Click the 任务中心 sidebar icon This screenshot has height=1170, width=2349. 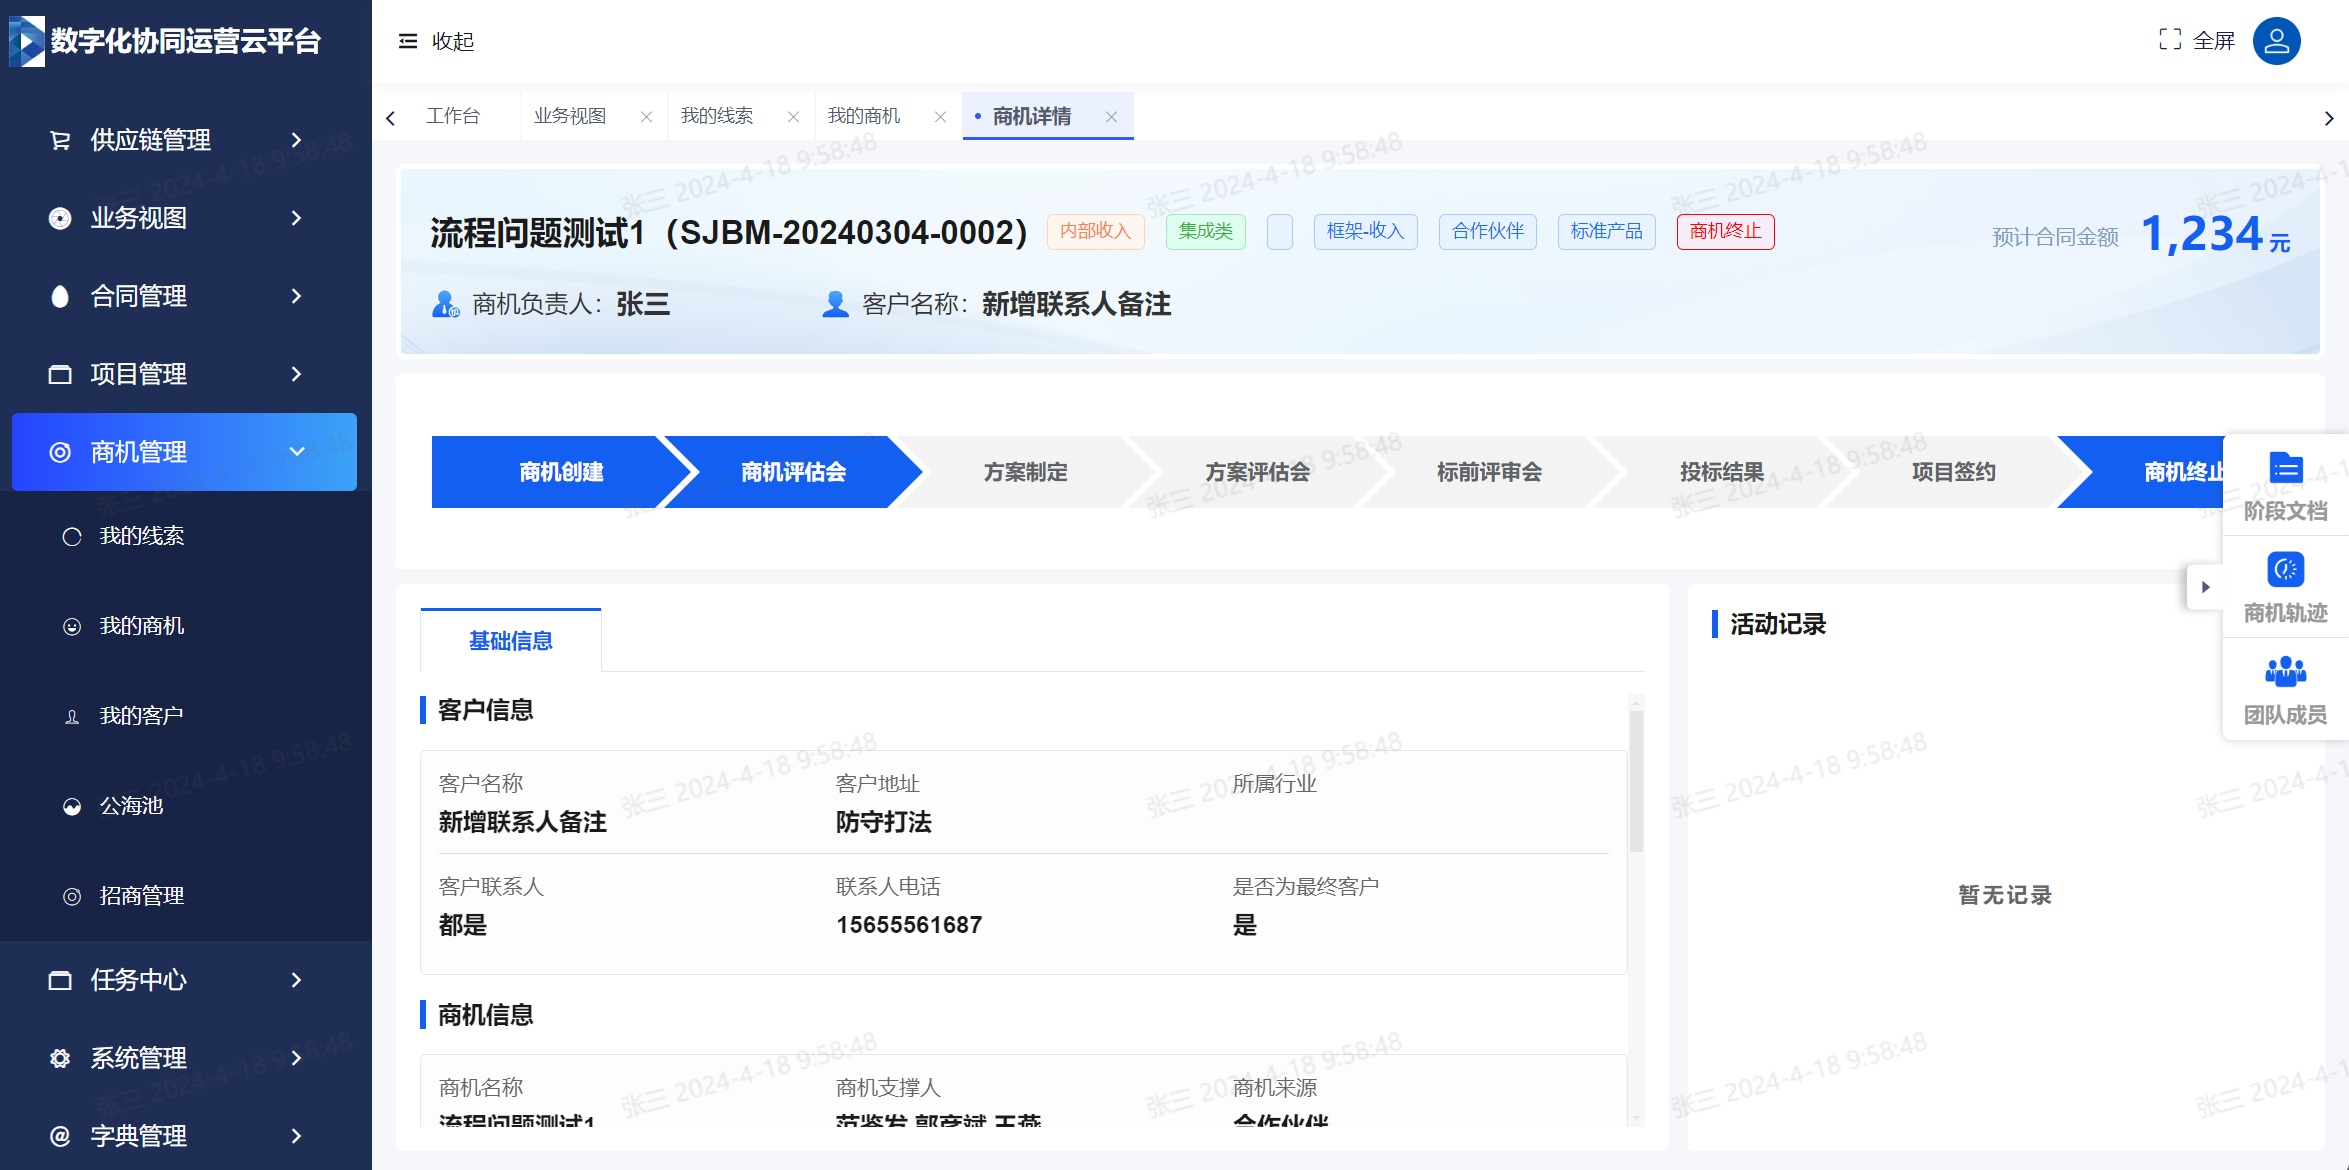[x=60, y=980]
